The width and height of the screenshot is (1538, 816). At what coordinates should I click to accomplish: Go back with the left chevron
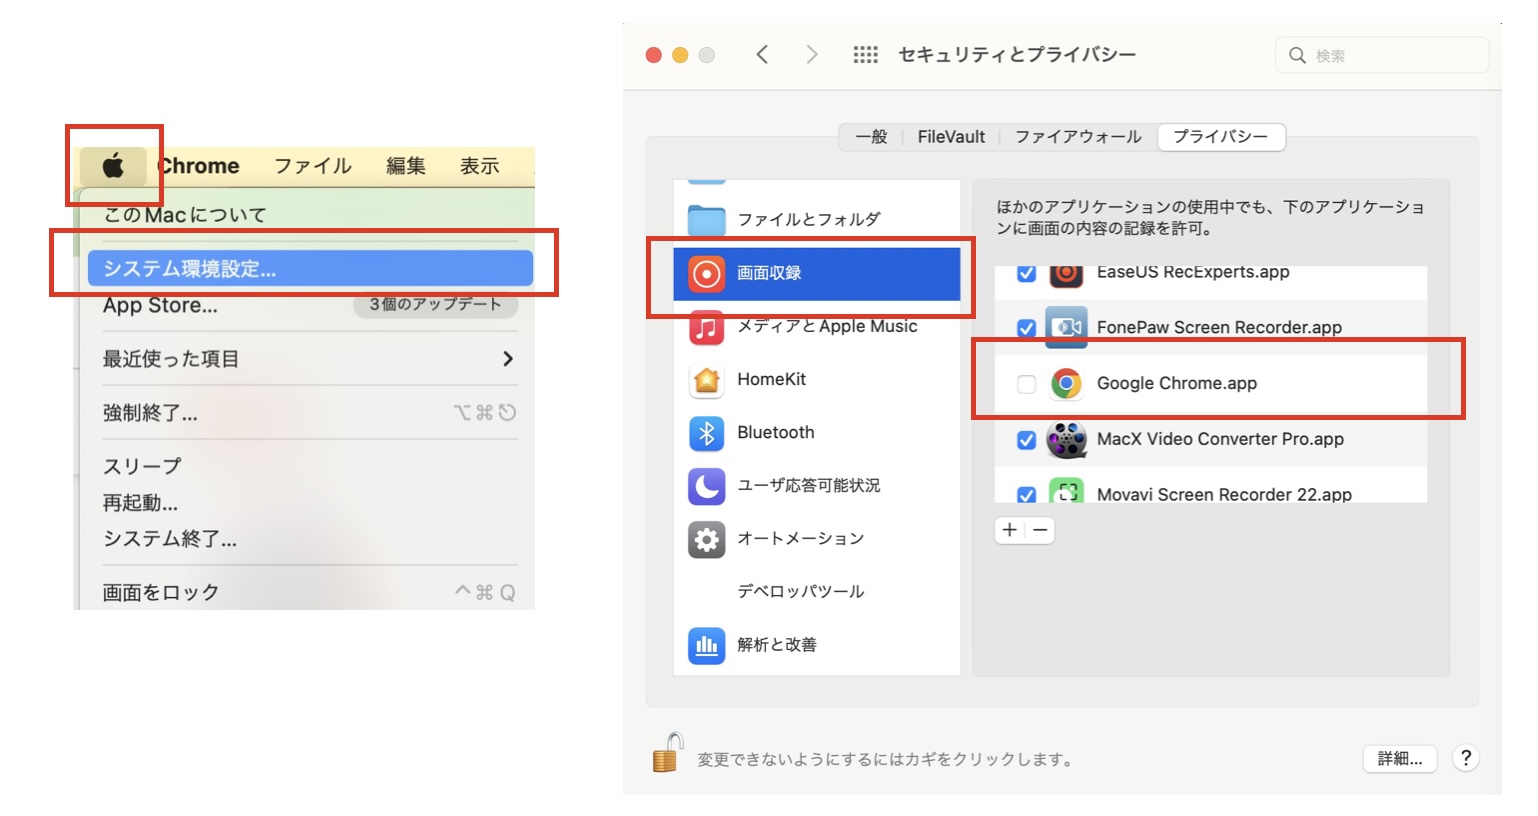click(762, 54)
